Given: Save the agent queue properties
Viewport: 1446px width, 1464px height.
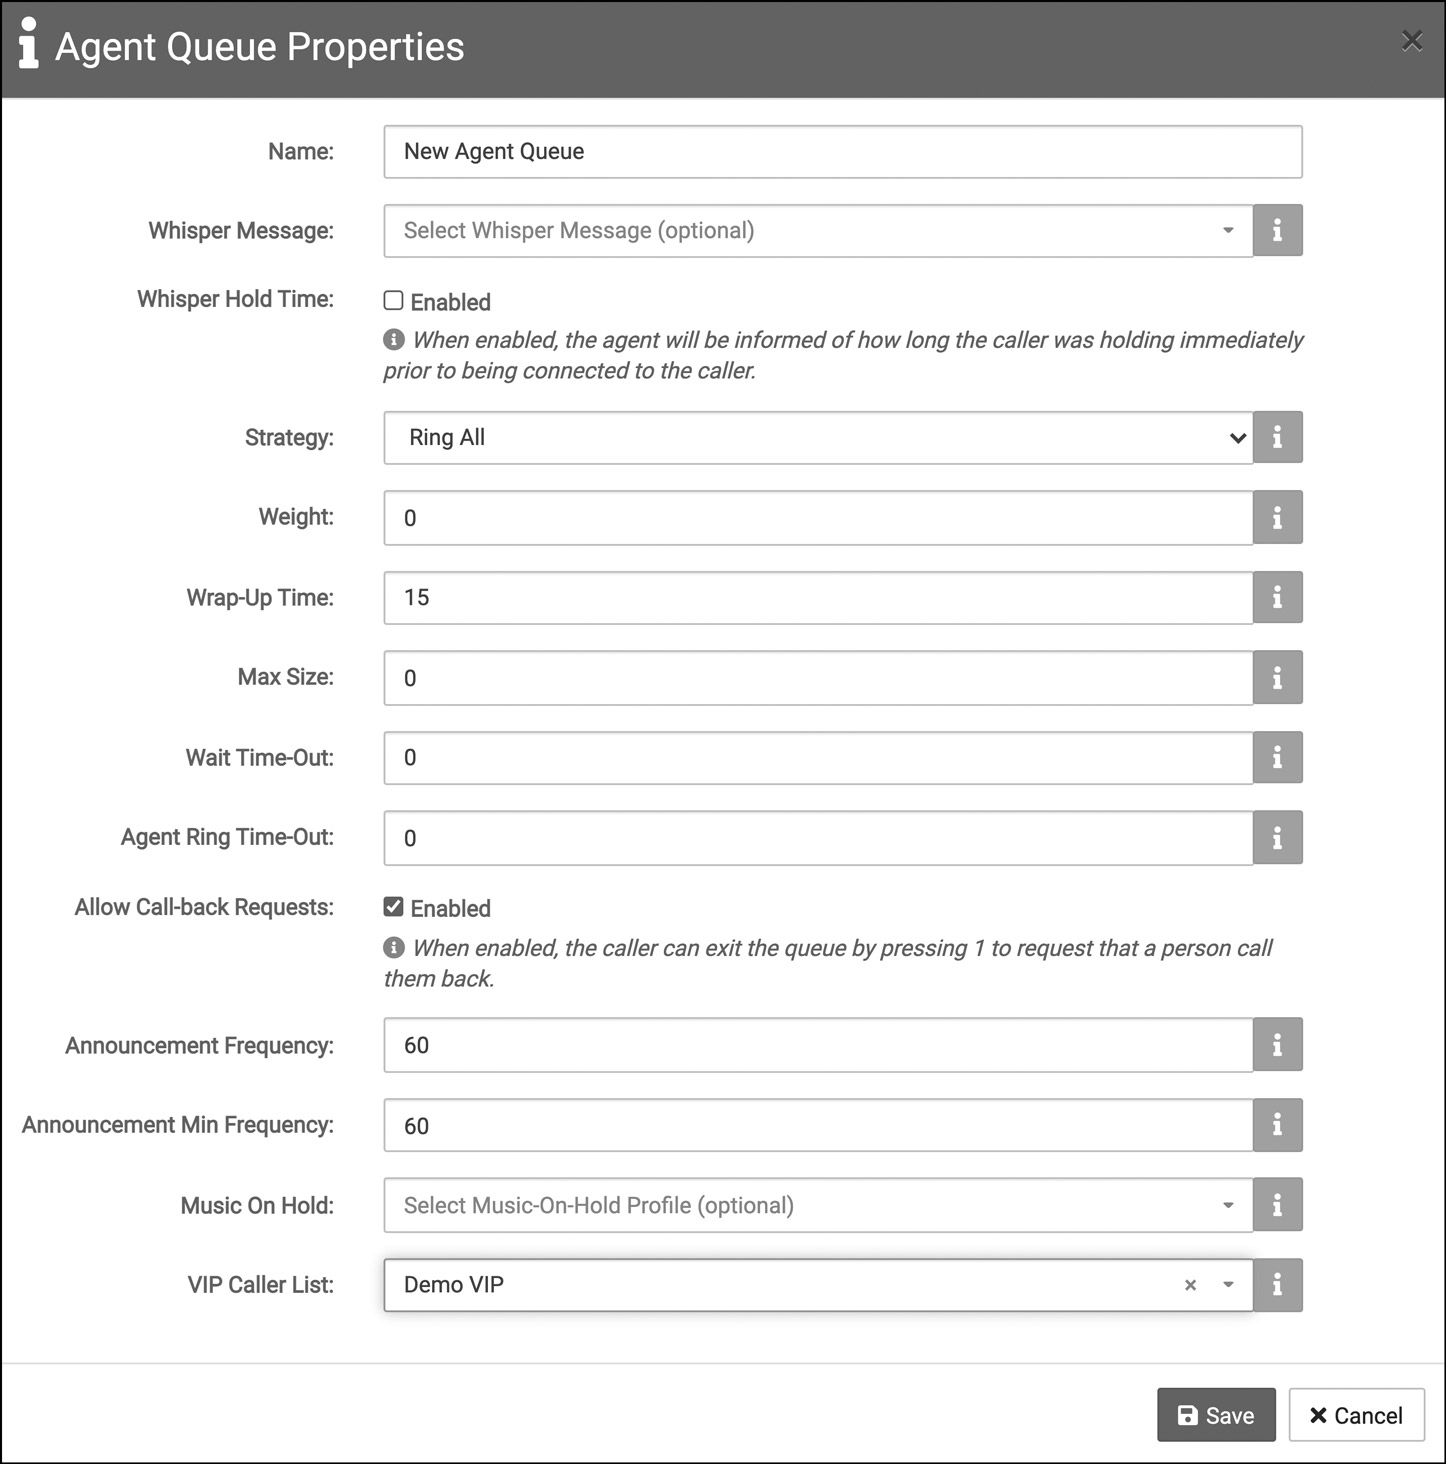Looking at the screenshot, I should (x=1216, y=1415).
